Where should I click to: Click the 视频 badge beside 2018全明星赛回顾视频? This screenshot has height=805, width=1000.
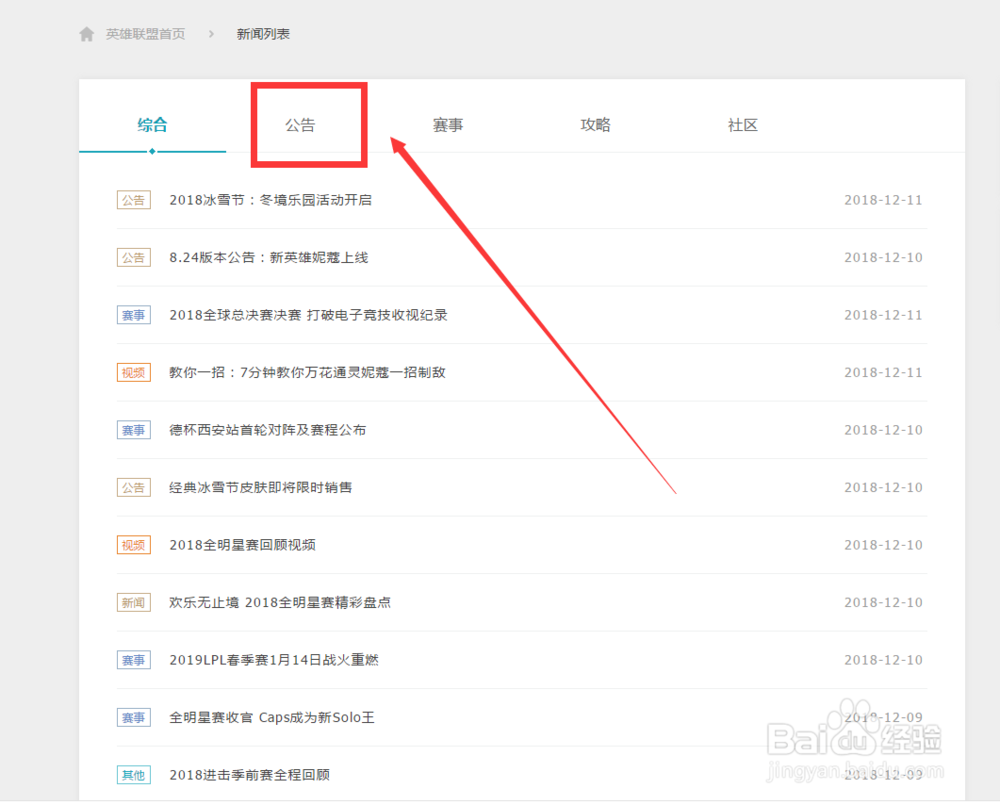pos(133,545)
